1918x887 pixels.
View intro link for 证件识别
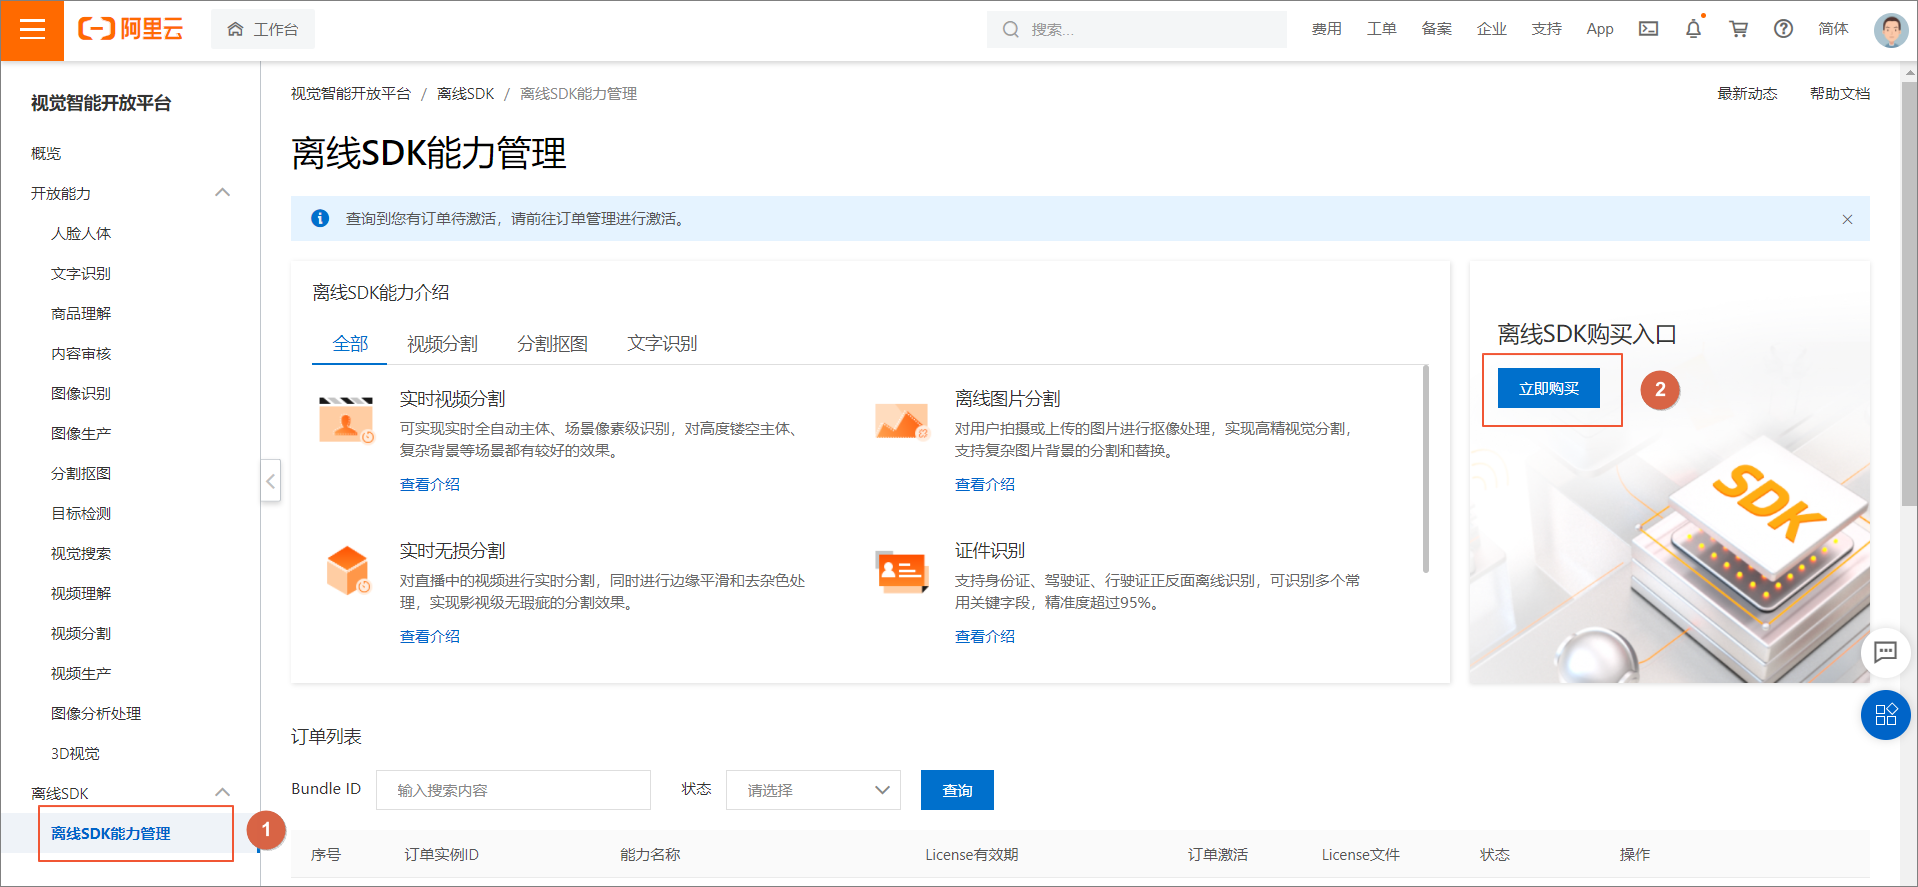(985, 637)
